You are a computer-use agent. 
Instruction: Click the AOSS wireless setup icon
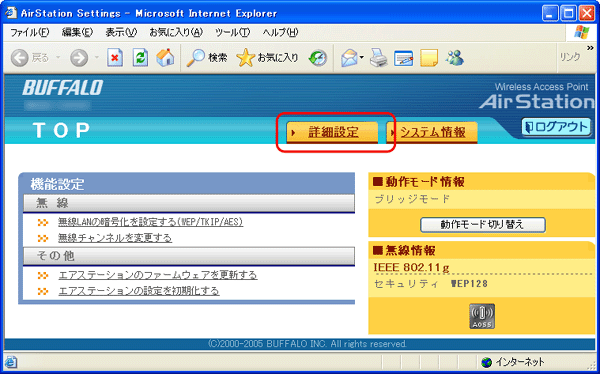(x=482, y=316)
